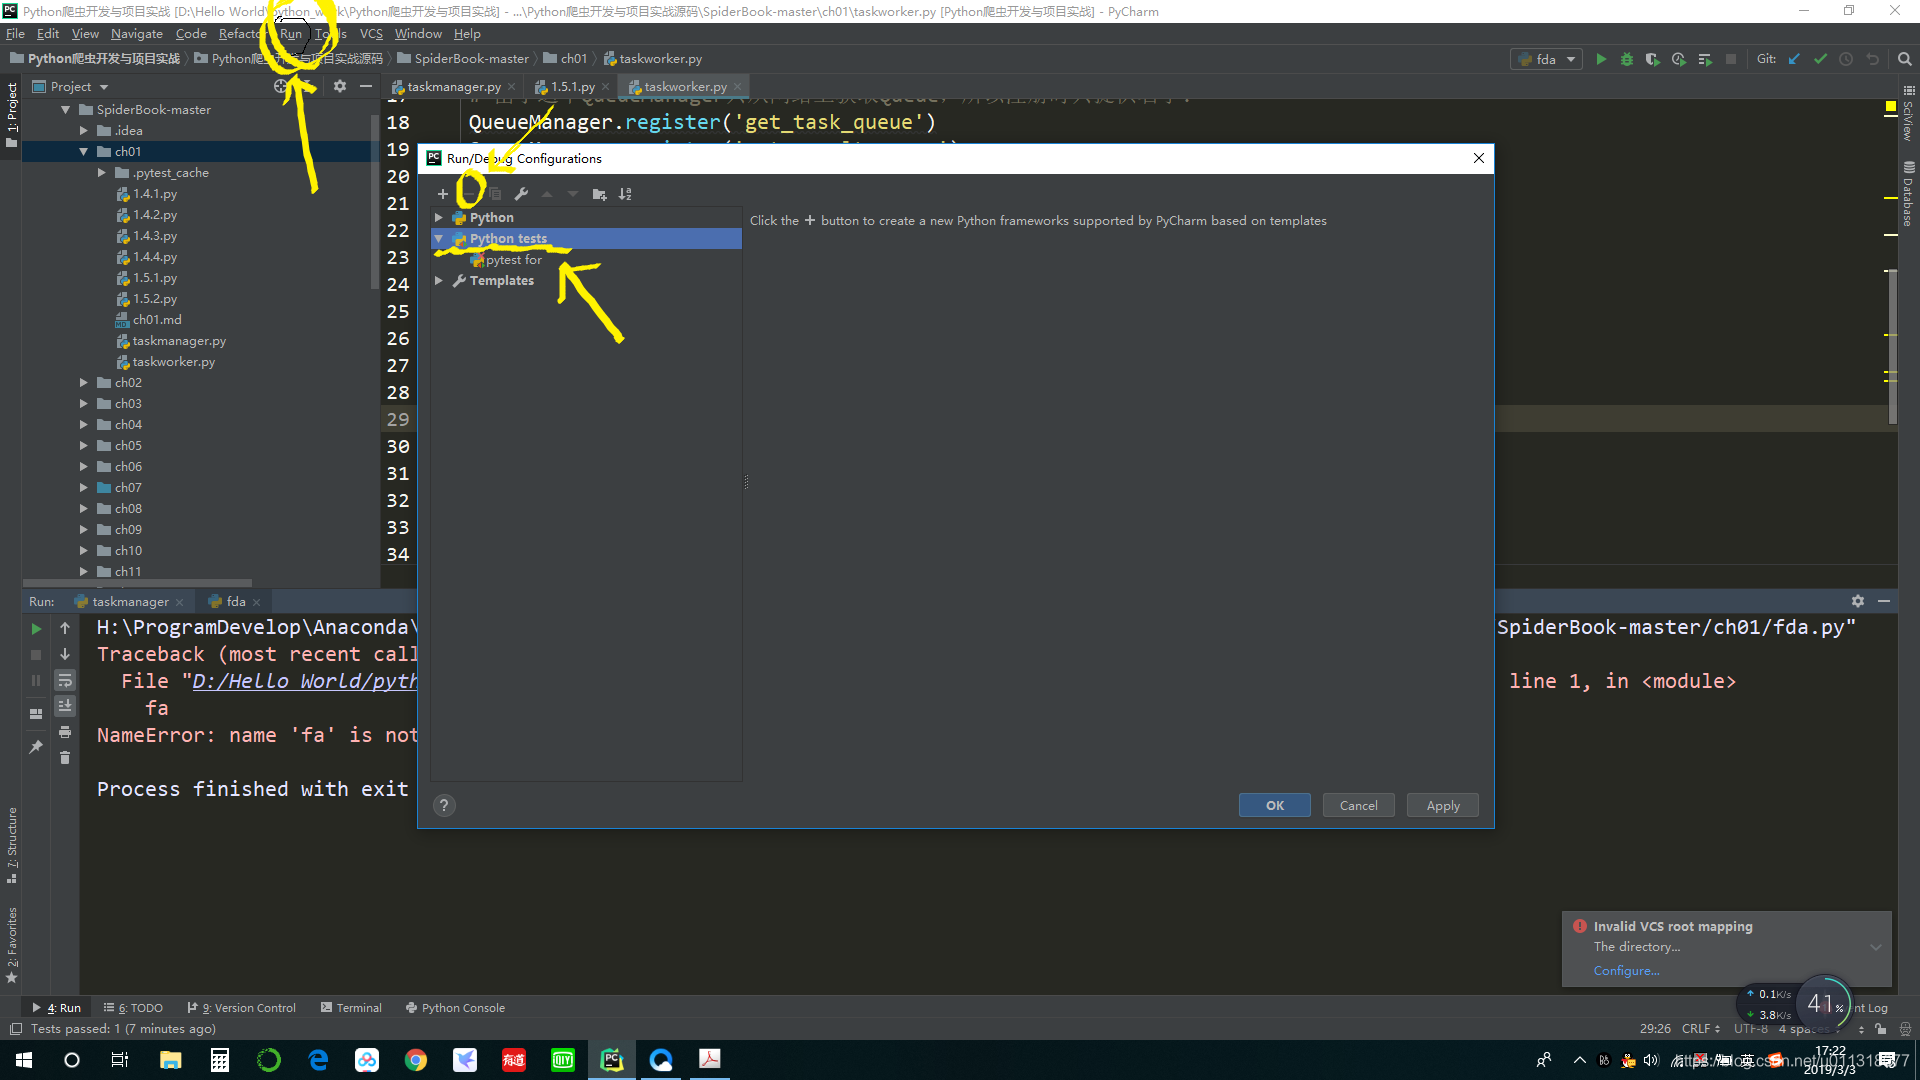
Task: Click the Store as Project File icon
Action: click(600, 194)
